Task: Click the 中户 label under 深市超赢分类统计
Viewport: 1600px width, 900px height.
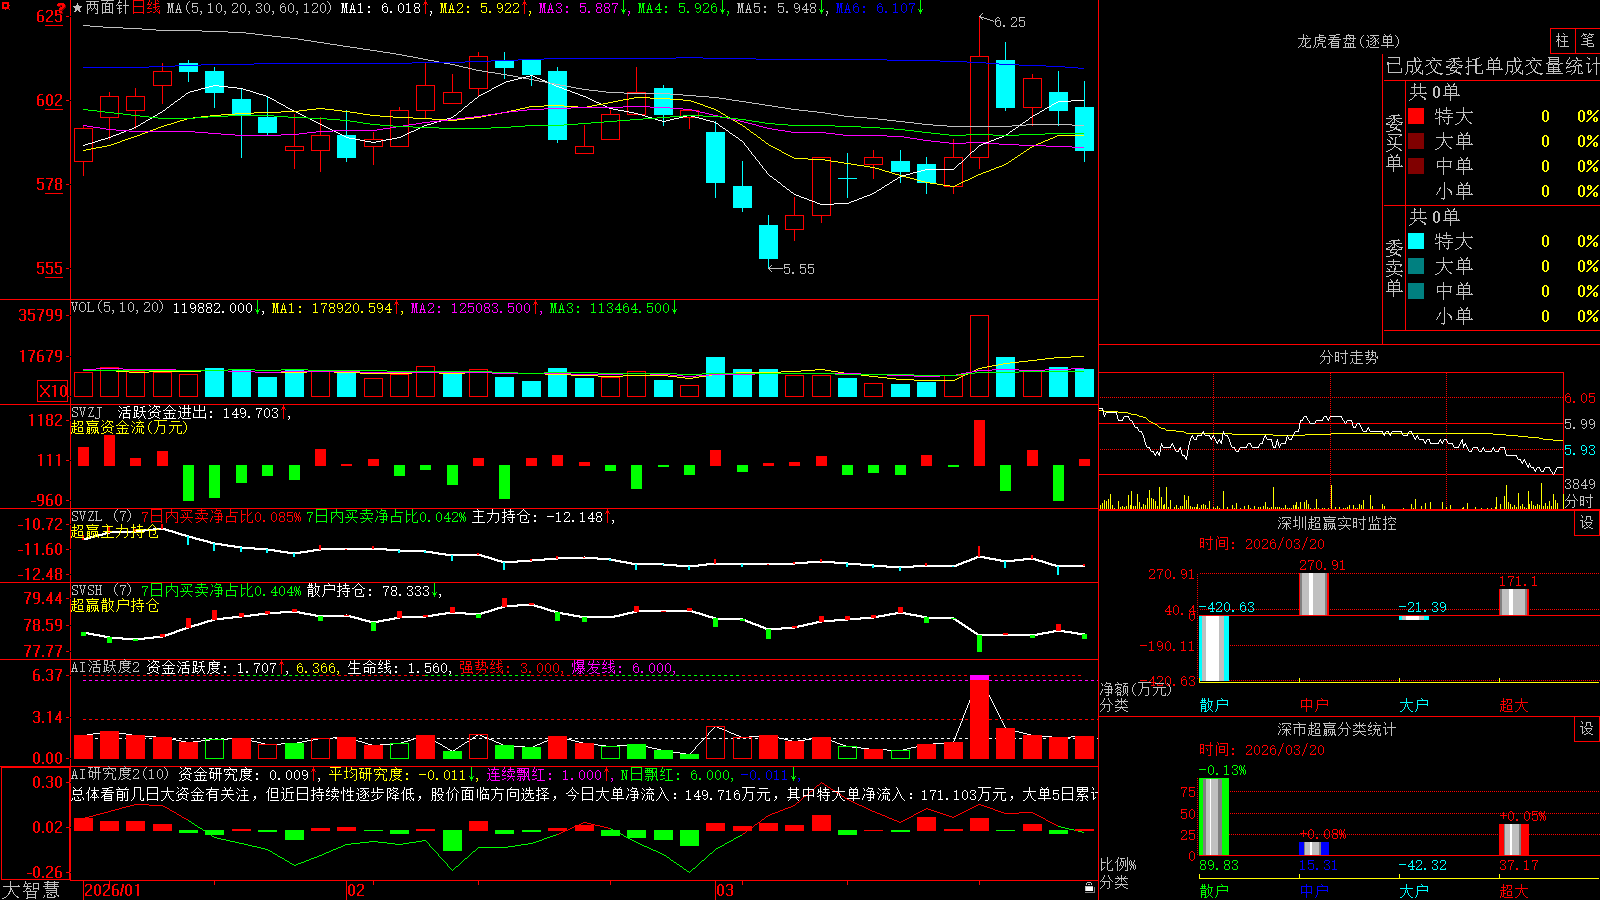Action: (1314, 891)
